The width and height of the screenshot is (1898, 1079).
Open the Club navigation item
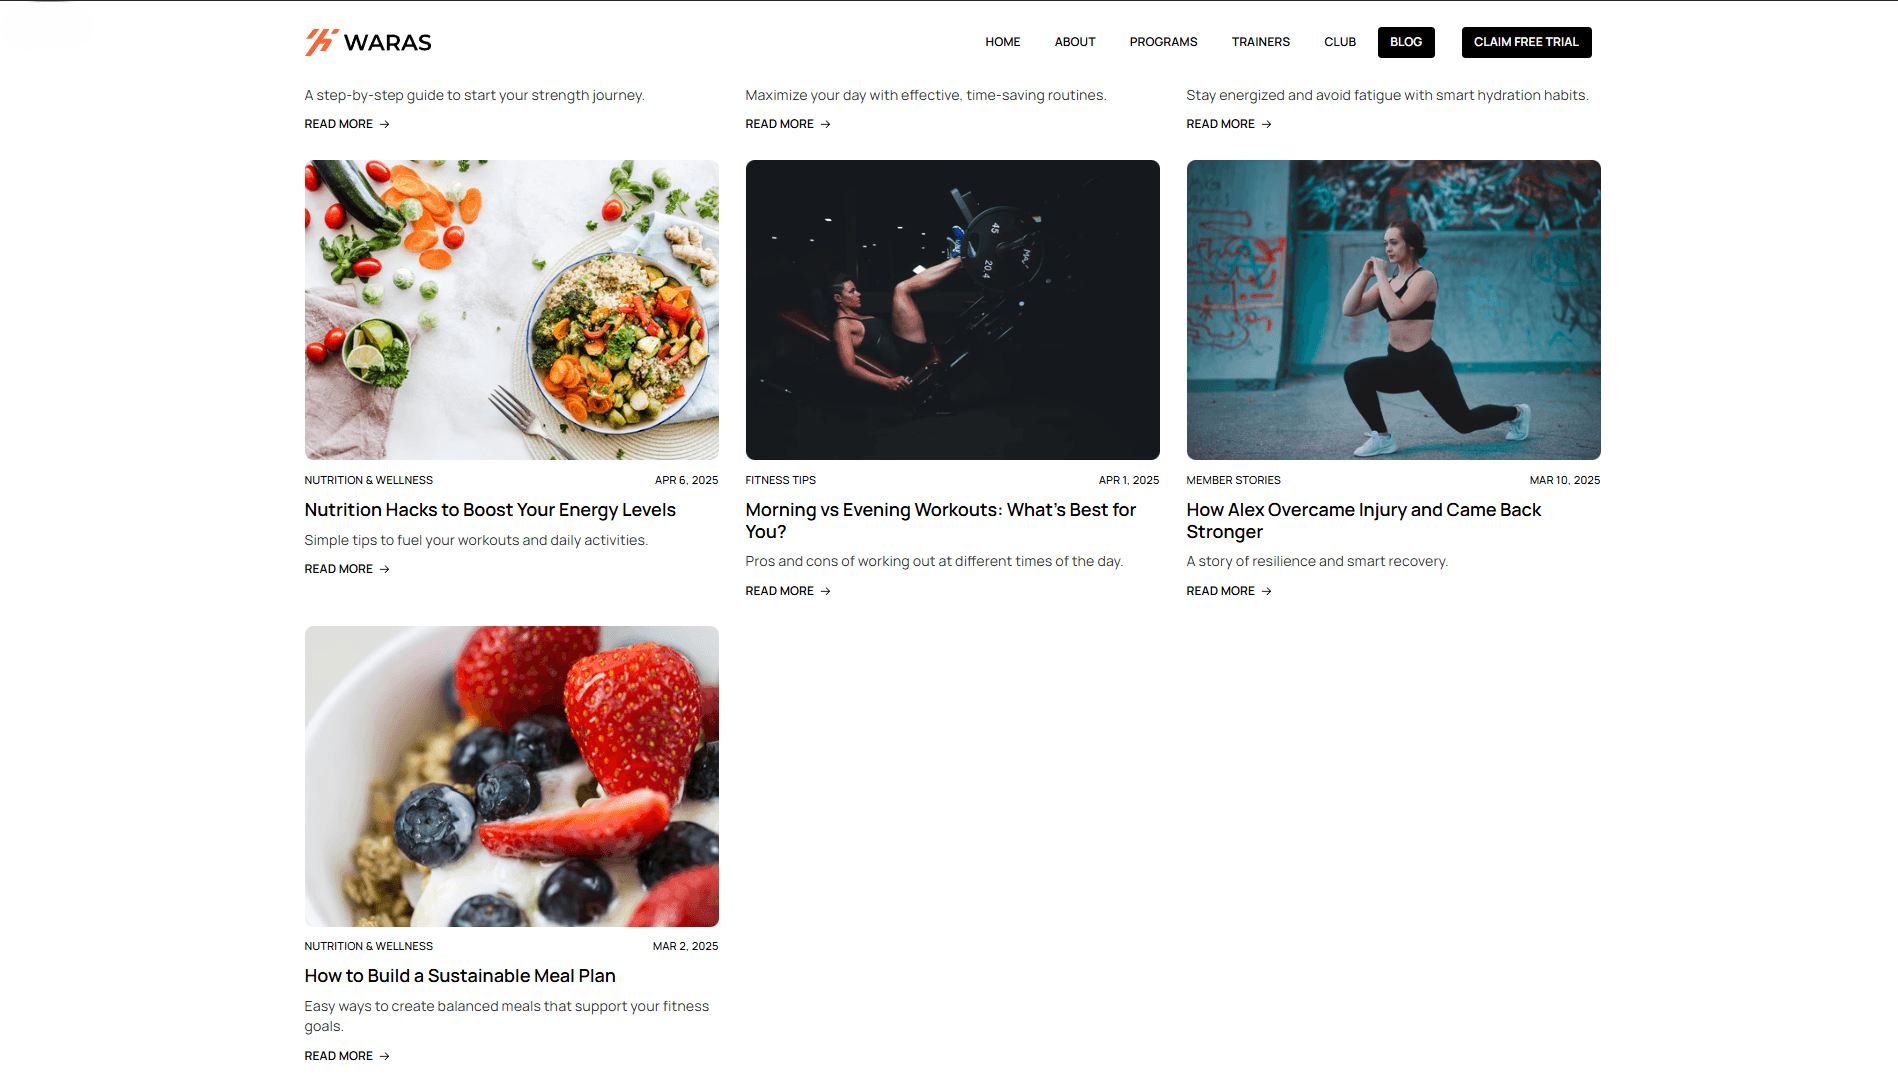click(x=1340, y=42)
